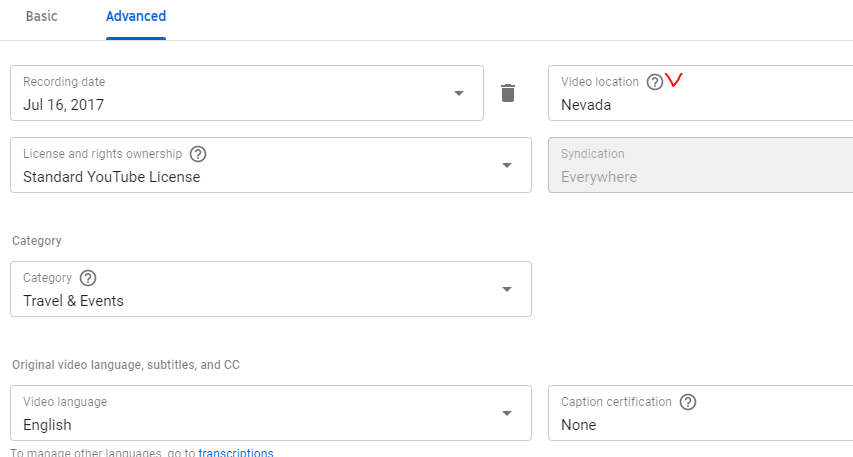Click the English video language value

coord(47,425)
